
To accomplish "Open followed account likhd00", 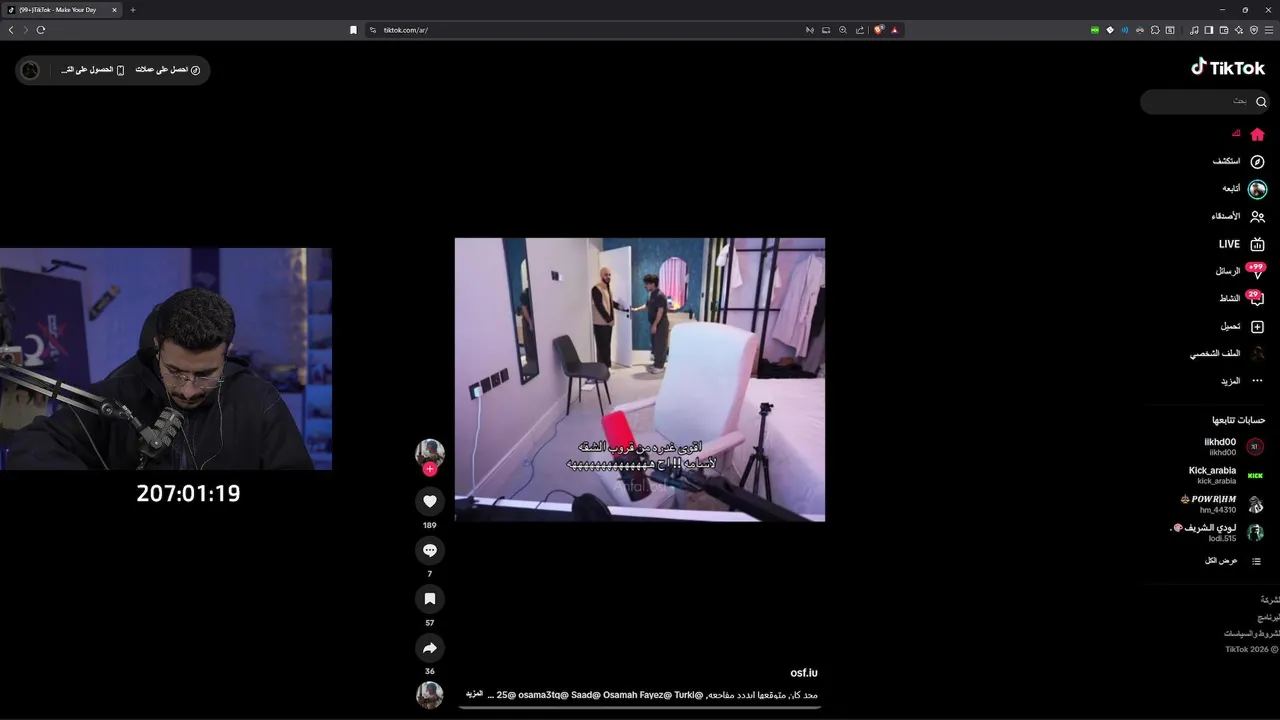I will [x=1234, y=447].
